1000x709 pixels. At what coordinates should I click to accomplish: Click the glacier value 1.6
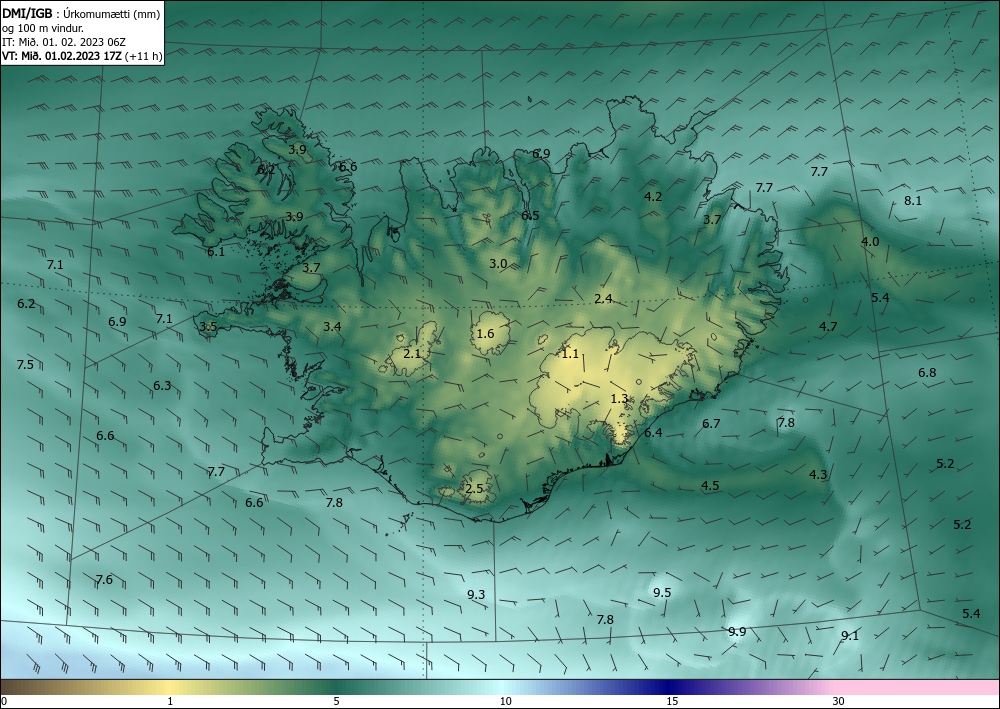(x=485, y=333)
